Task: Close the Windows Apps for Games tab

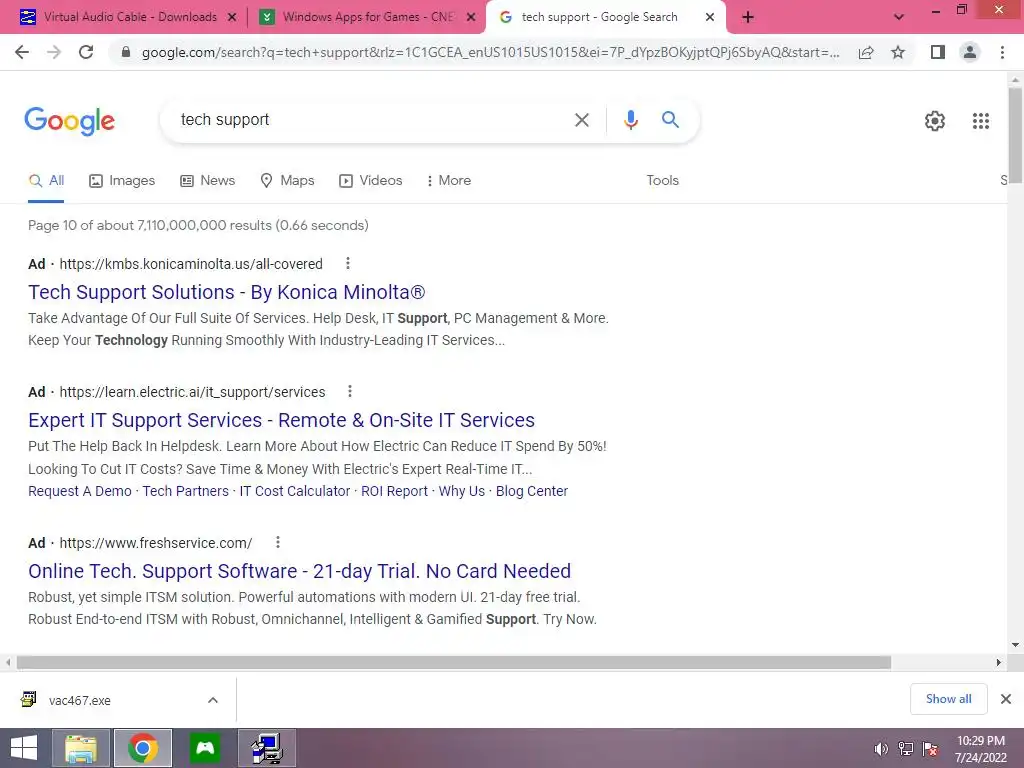Action: (470, 18)
